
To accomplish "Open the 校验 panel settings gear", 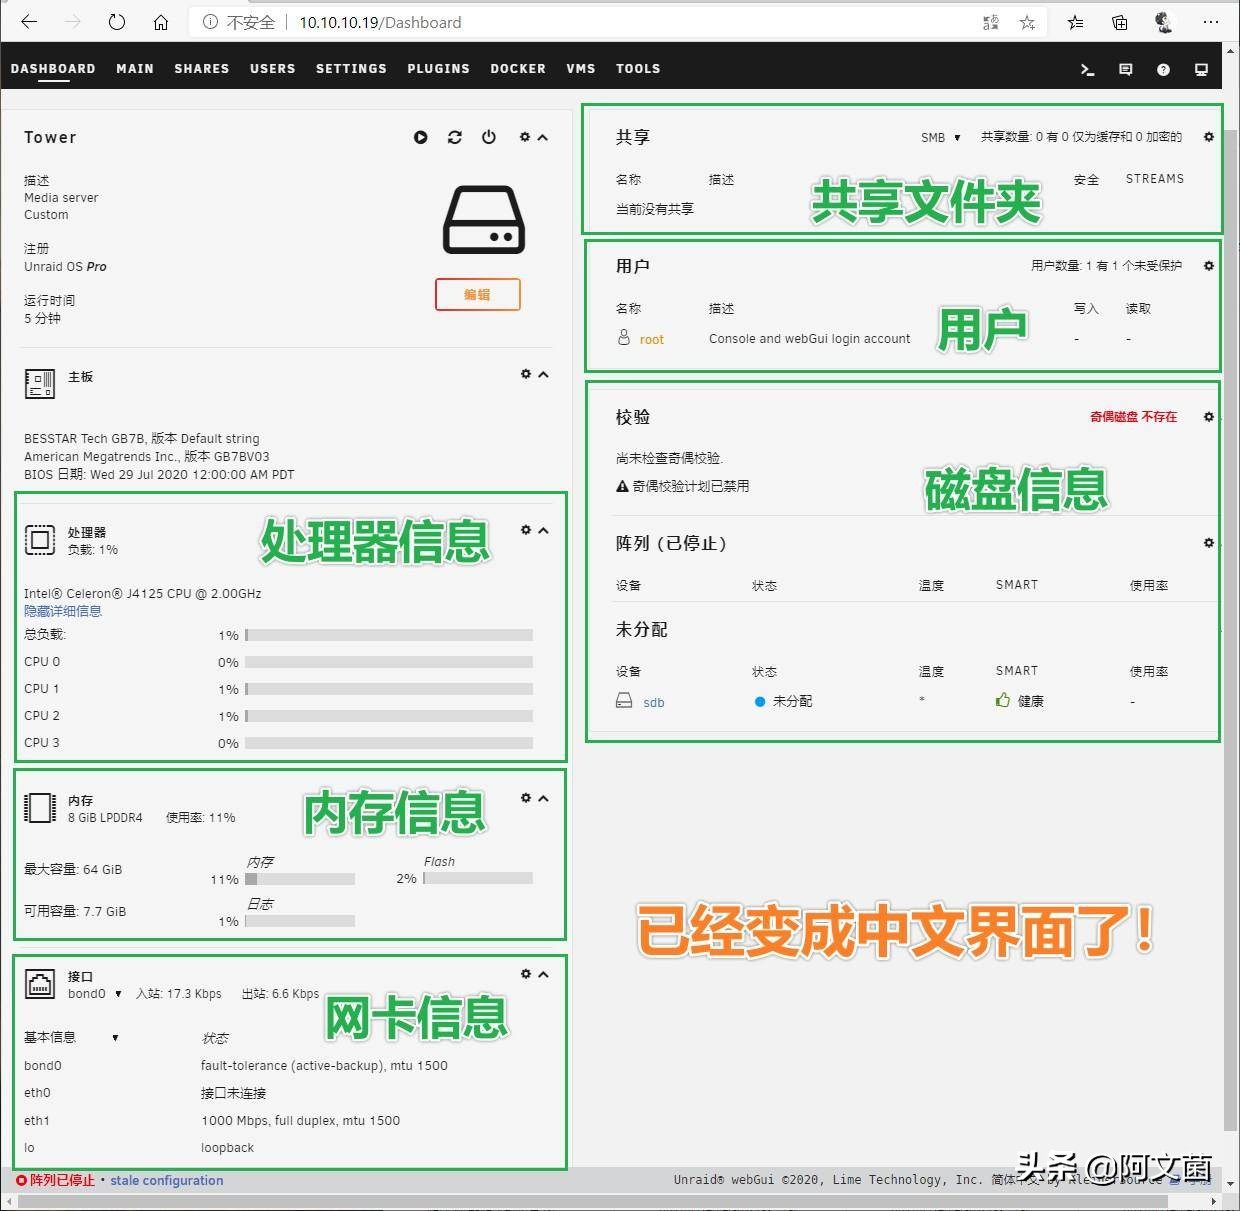I will coord(1208,417).
